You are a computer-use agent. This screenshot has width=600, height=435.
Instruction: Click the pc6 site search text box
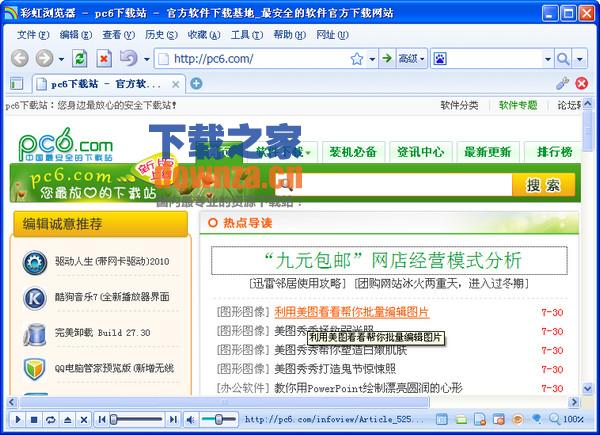[x=393, y=185]
